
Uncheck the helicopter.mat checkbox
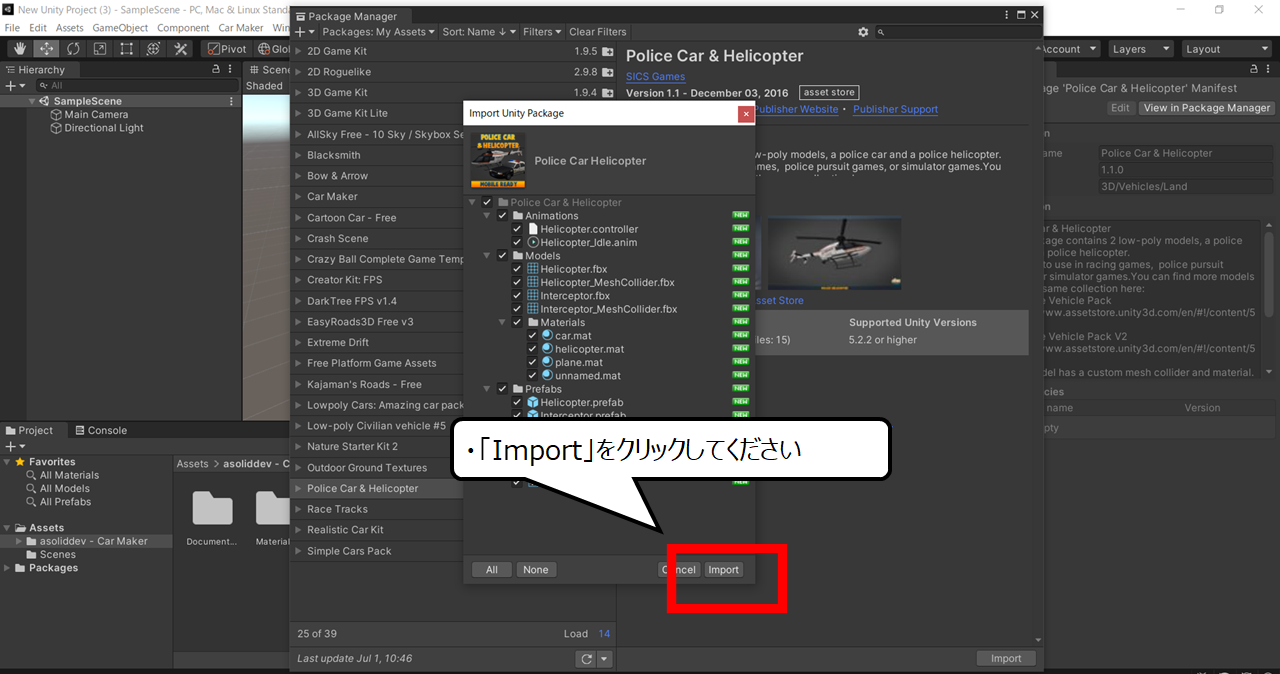[532, 349]
